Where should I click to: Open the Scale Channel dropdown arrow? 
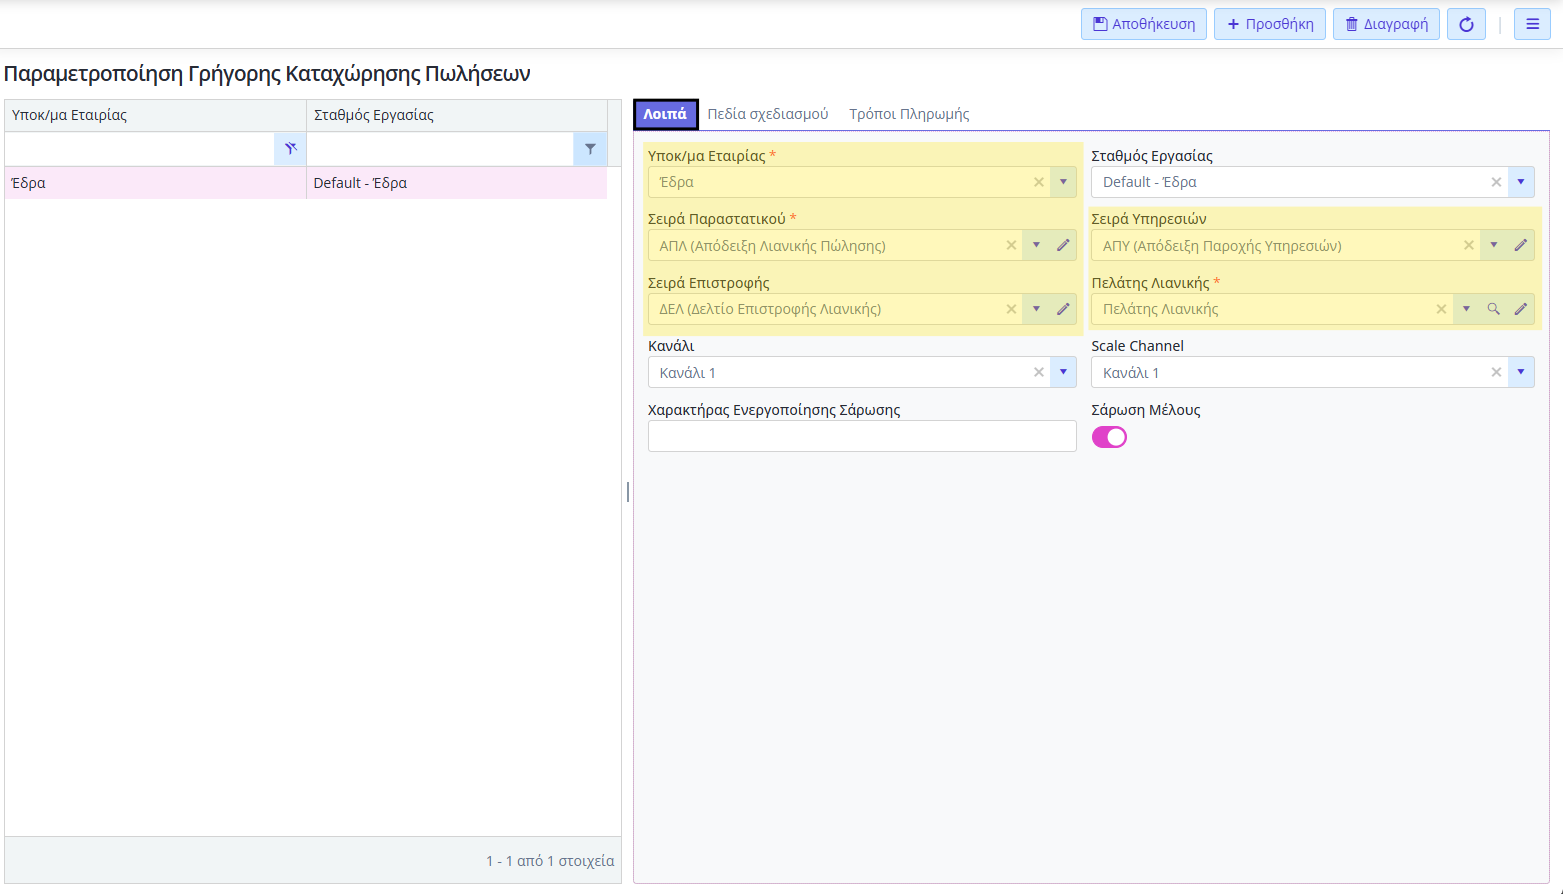pos(1520,373)
